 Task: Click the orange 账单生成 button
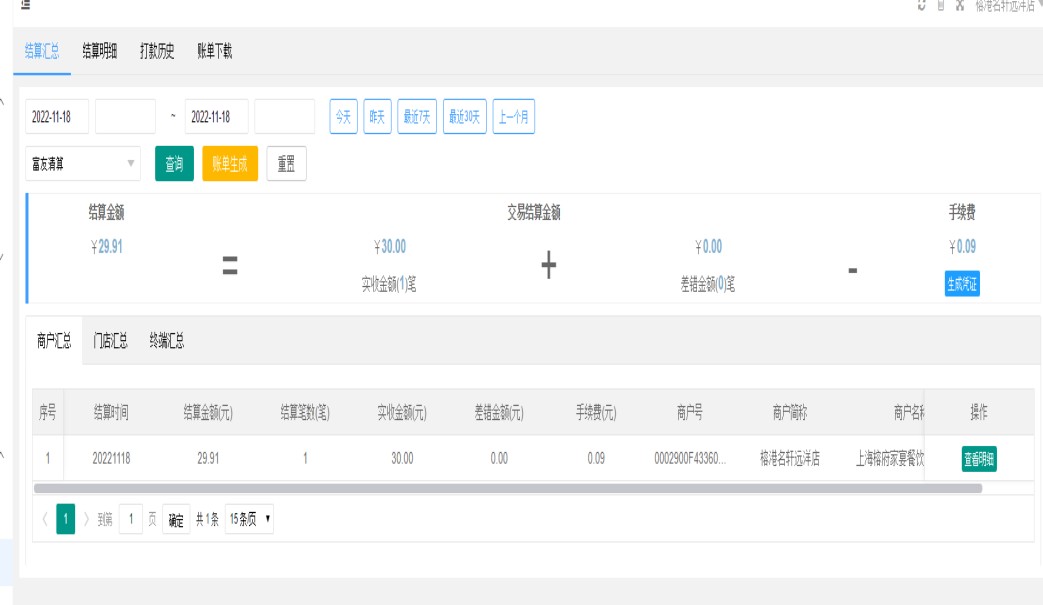point(230,164)
